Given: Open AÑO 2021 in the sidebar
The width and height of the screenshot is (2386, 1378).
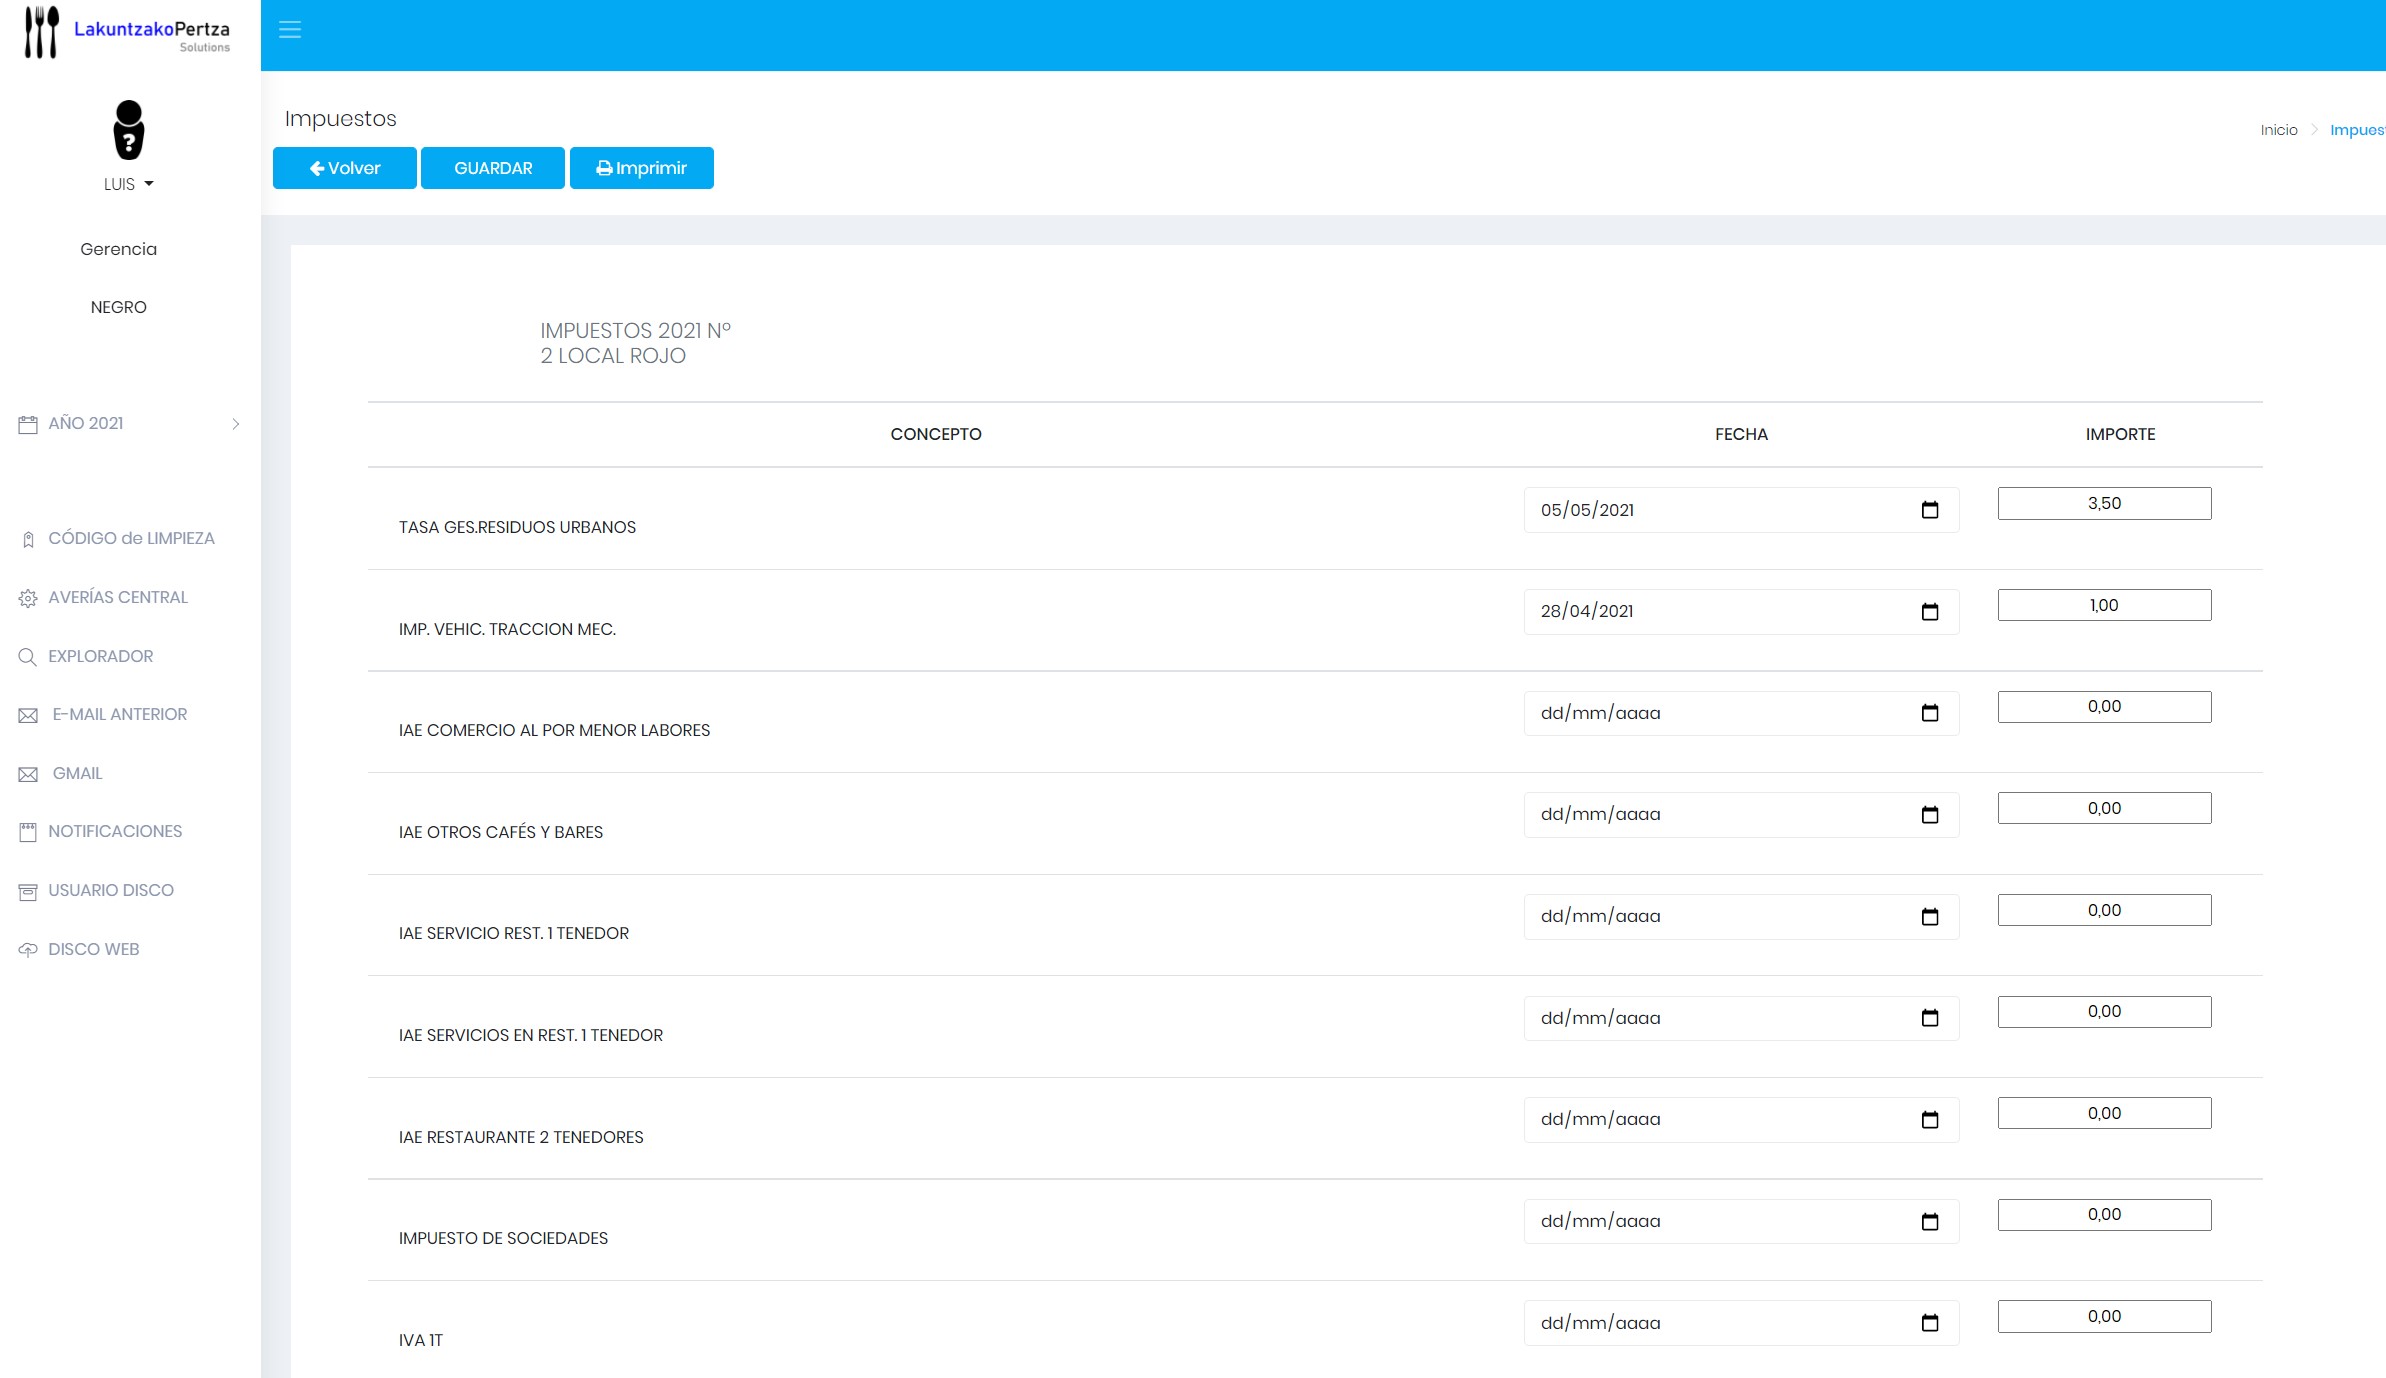Looking at the screenshot, I should (x=86, y=423).
